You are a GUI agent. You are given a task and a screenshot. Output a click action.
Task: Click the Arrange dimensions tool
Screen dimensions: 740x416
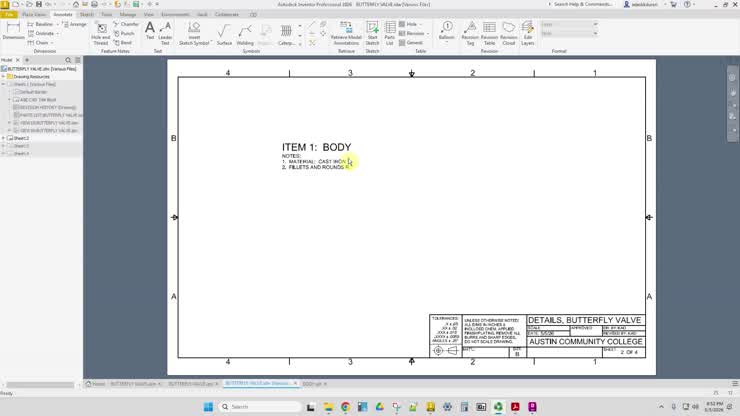click(x=75, y=24)
